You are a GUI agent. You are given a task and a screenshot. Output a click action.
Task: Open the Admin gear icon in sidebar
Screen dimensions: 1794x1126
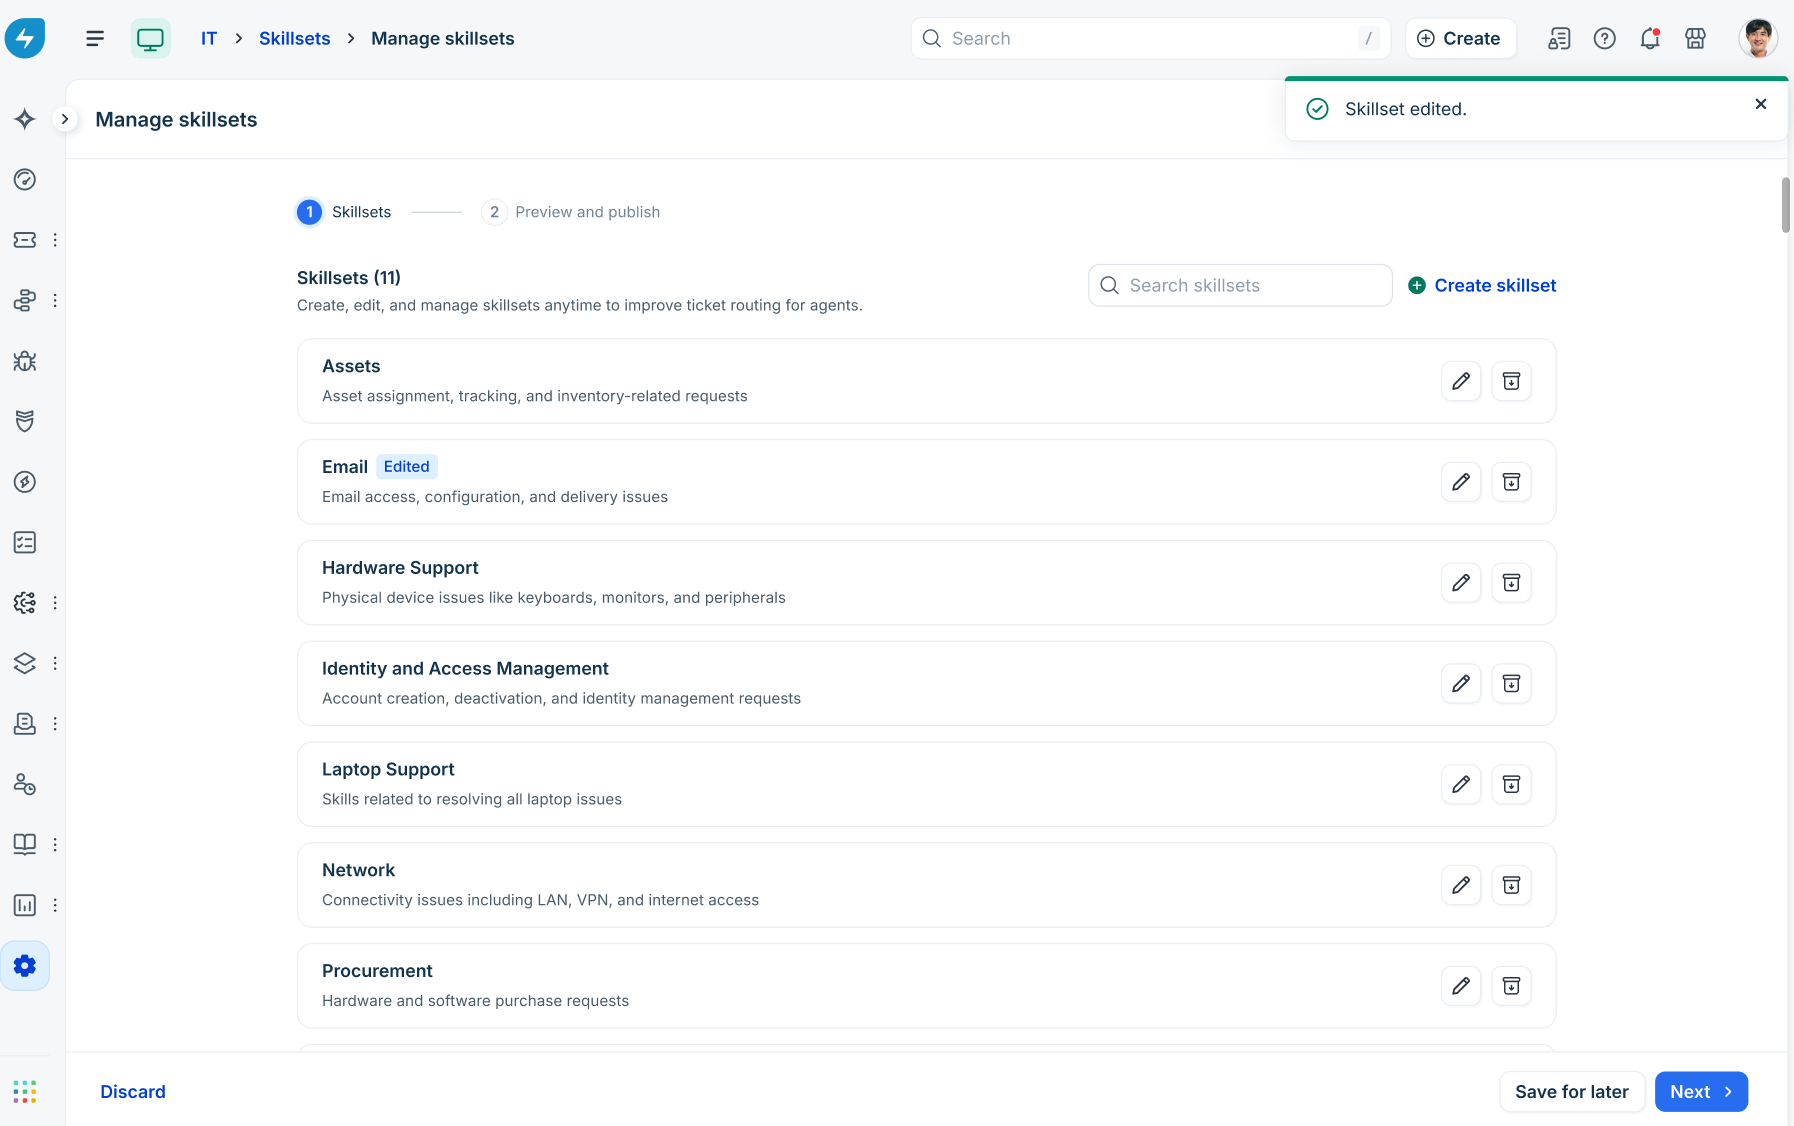coord(25,966)
